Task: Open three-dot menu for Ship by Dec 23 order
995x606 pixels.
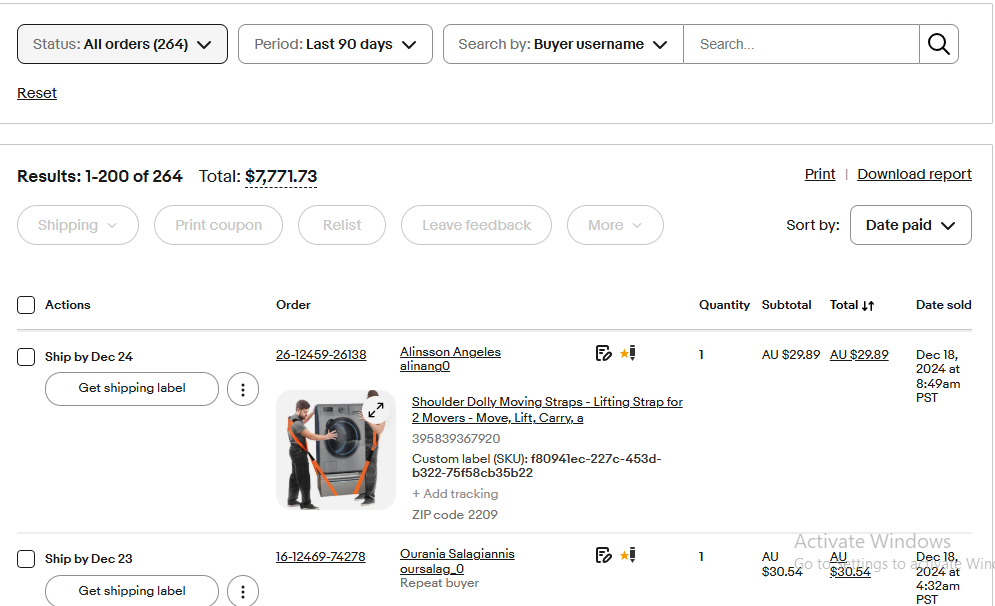Action: pyautogui.click(x=243, y=590)
